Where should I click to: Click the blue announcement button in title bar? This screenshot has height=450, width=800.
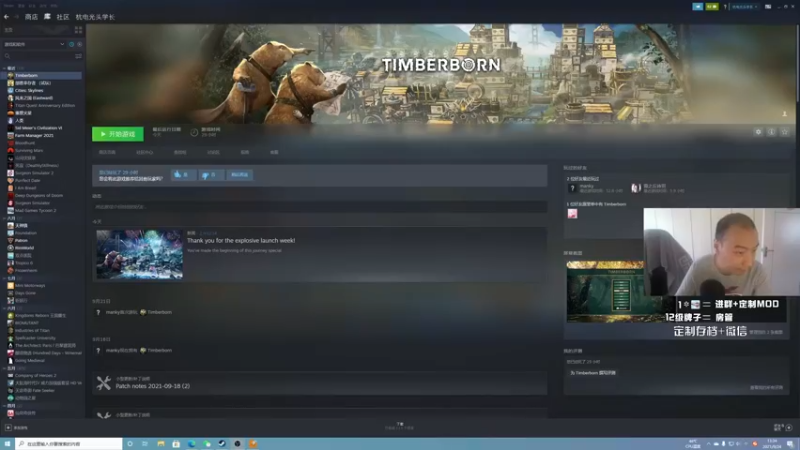tap(697, 7)
